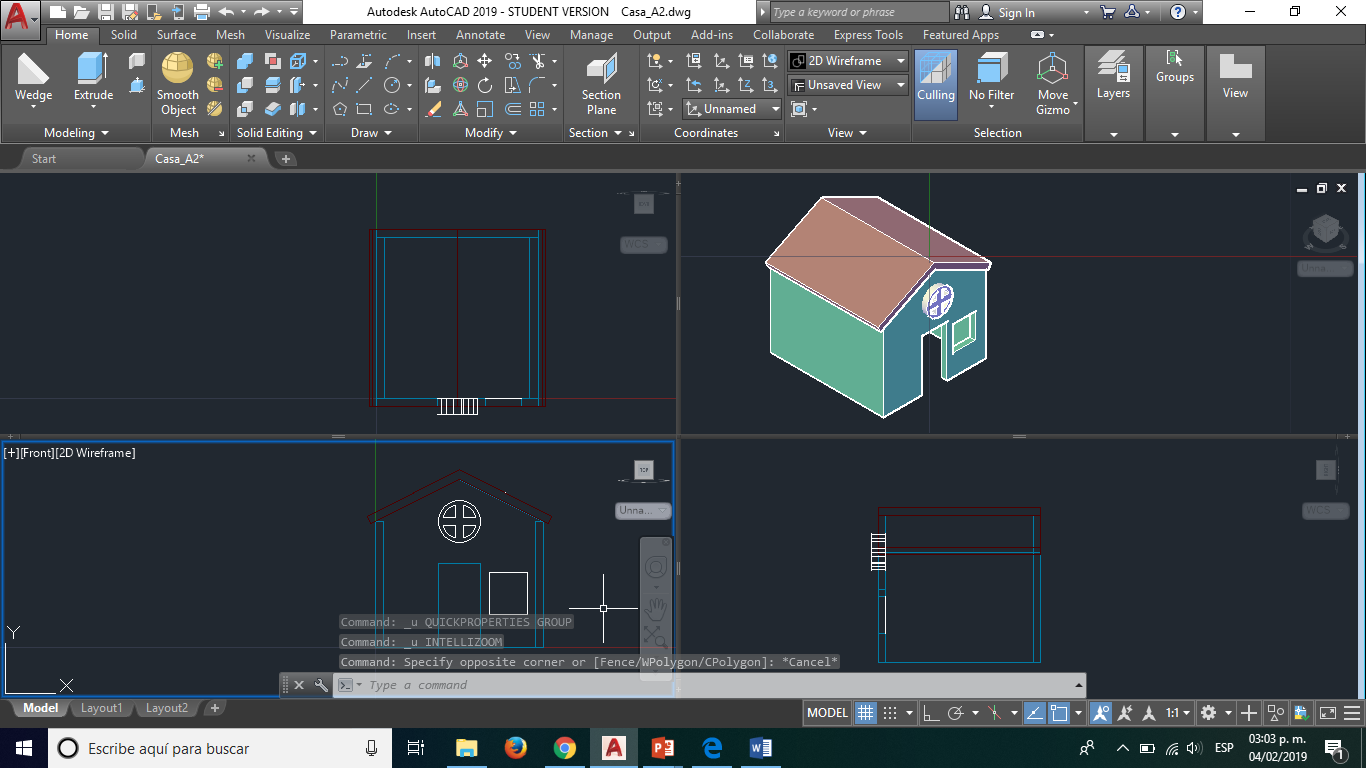Switch to the Annotate ribbon tab
This screenshot has width=1366, height=768.
pyautogui.click(x=480, y=35)
